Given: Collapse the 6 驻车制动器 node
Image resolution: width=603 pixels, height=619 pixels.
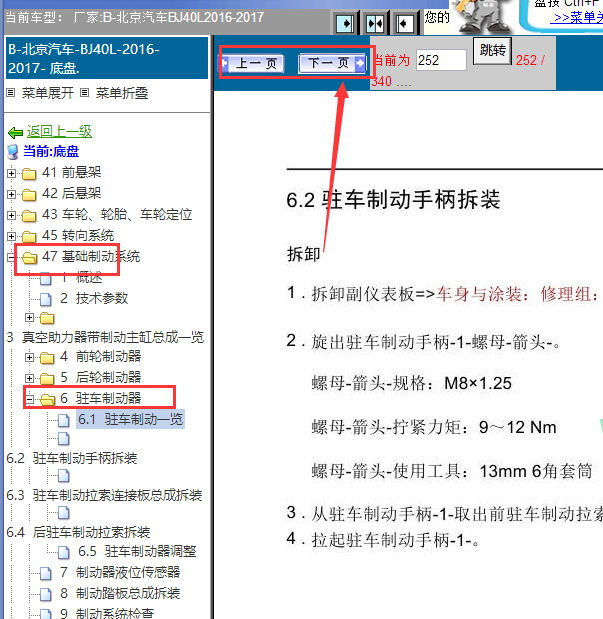Looking at the screenshot, I should click(29, 400).
